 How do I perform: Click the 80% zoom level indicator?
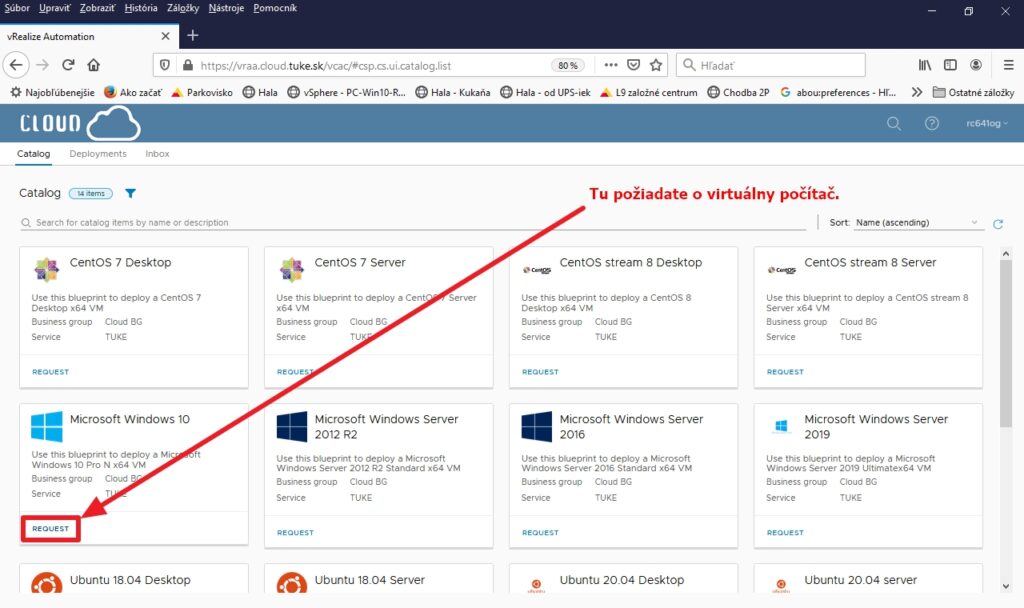[x=568, y=65]
